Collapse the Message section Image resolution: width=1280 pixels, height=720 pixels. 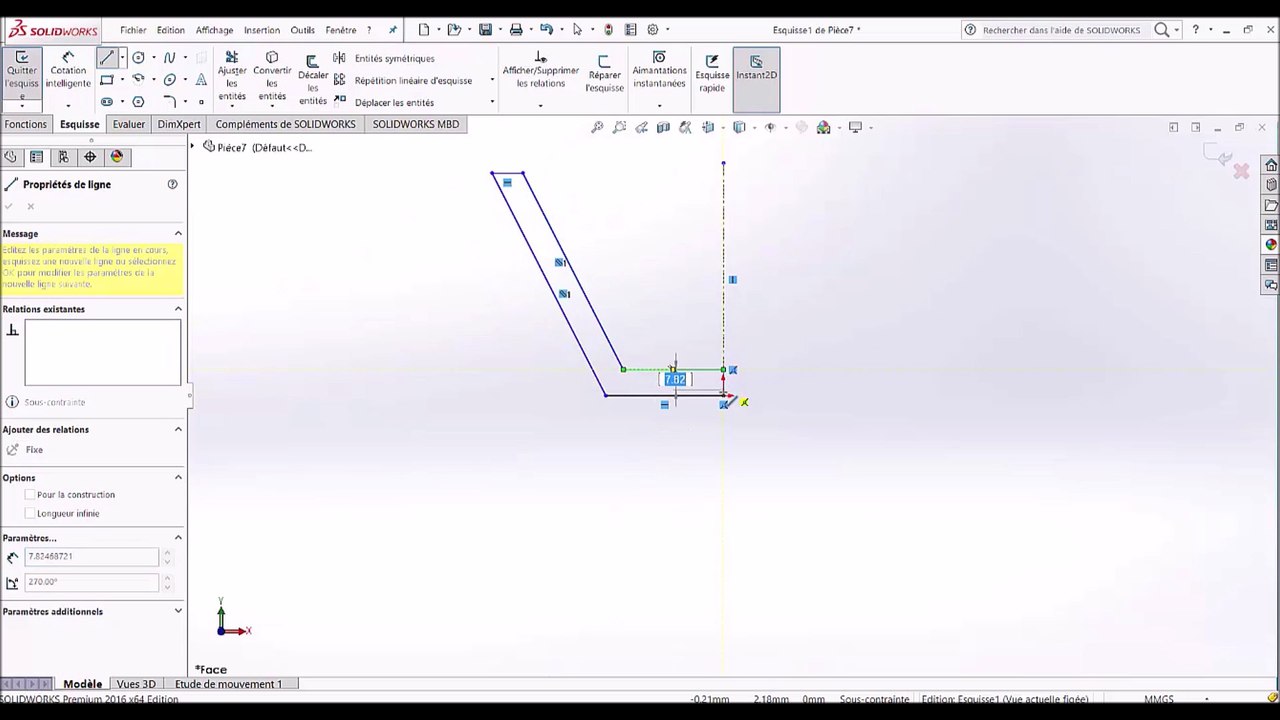click(x=178, y=233)
